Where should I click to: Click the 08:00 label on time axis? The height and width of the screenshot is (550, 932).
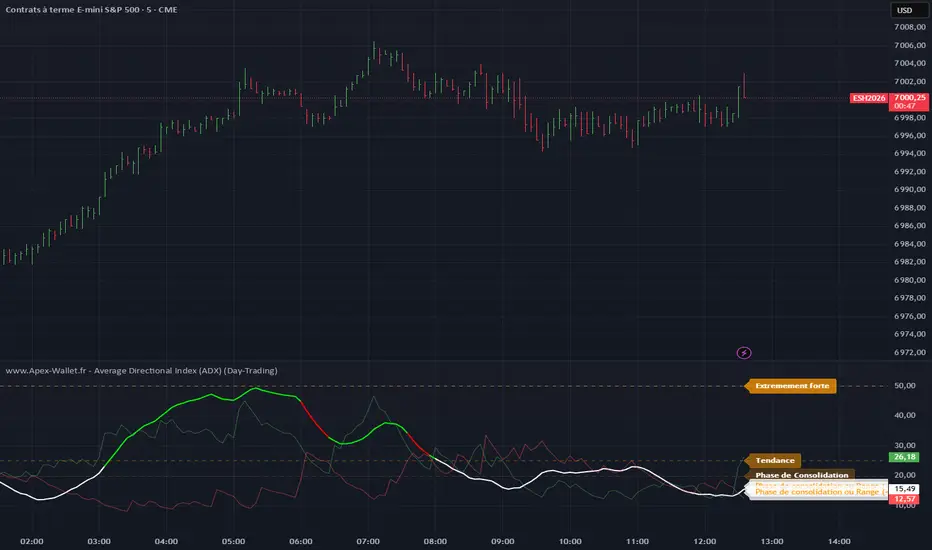tap(435, 541)
